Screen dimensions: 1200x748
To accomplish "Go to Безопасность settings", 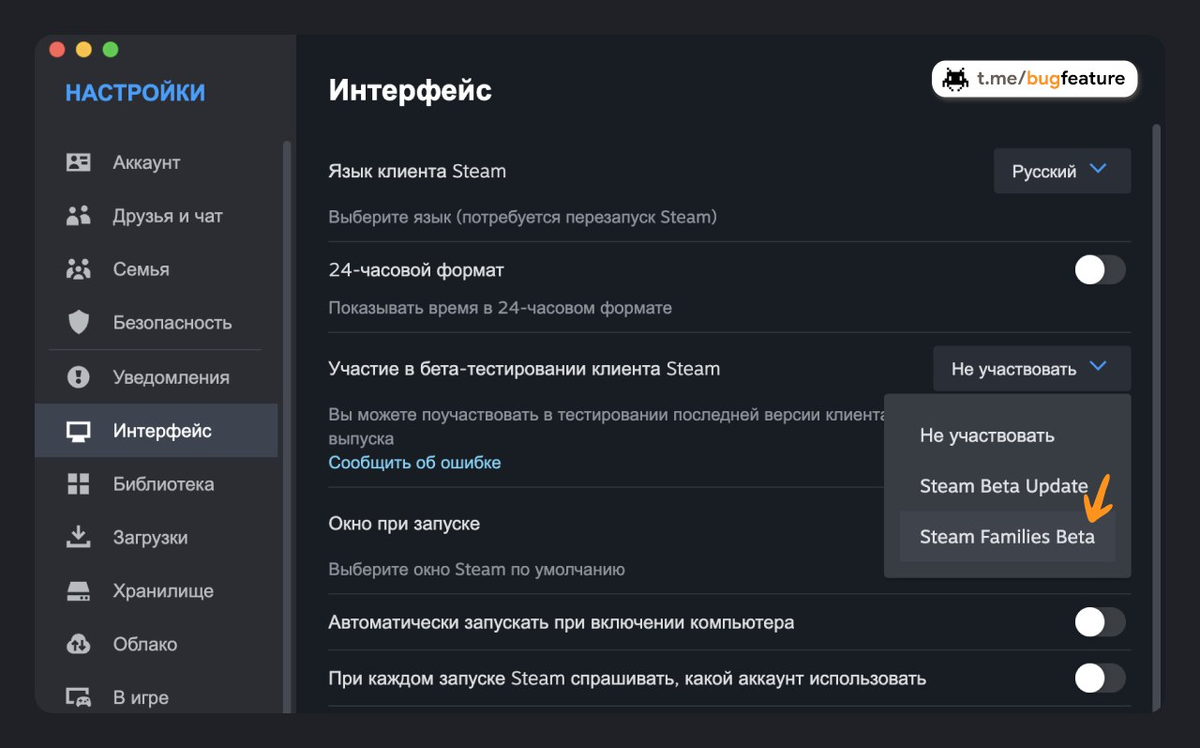I will 156,323.
